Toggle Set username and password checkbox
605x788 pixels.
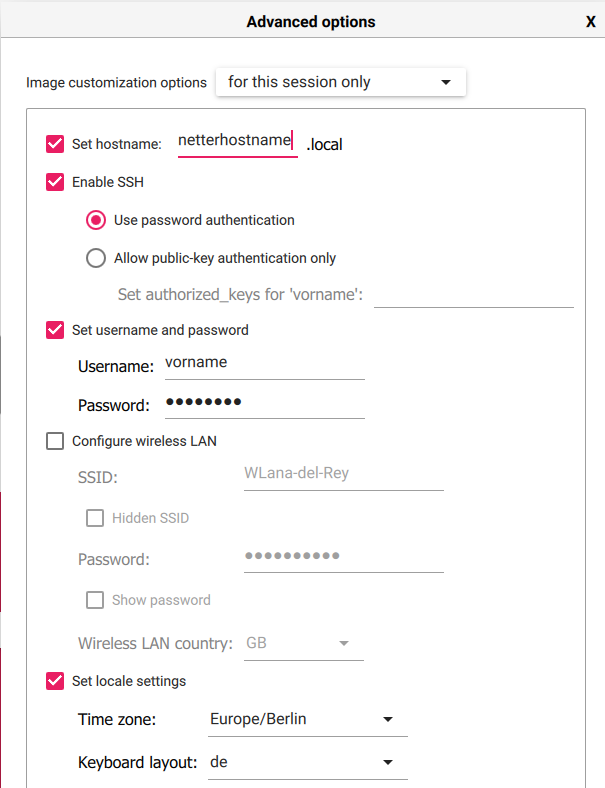pyautogui.click(x=56, y=330)
